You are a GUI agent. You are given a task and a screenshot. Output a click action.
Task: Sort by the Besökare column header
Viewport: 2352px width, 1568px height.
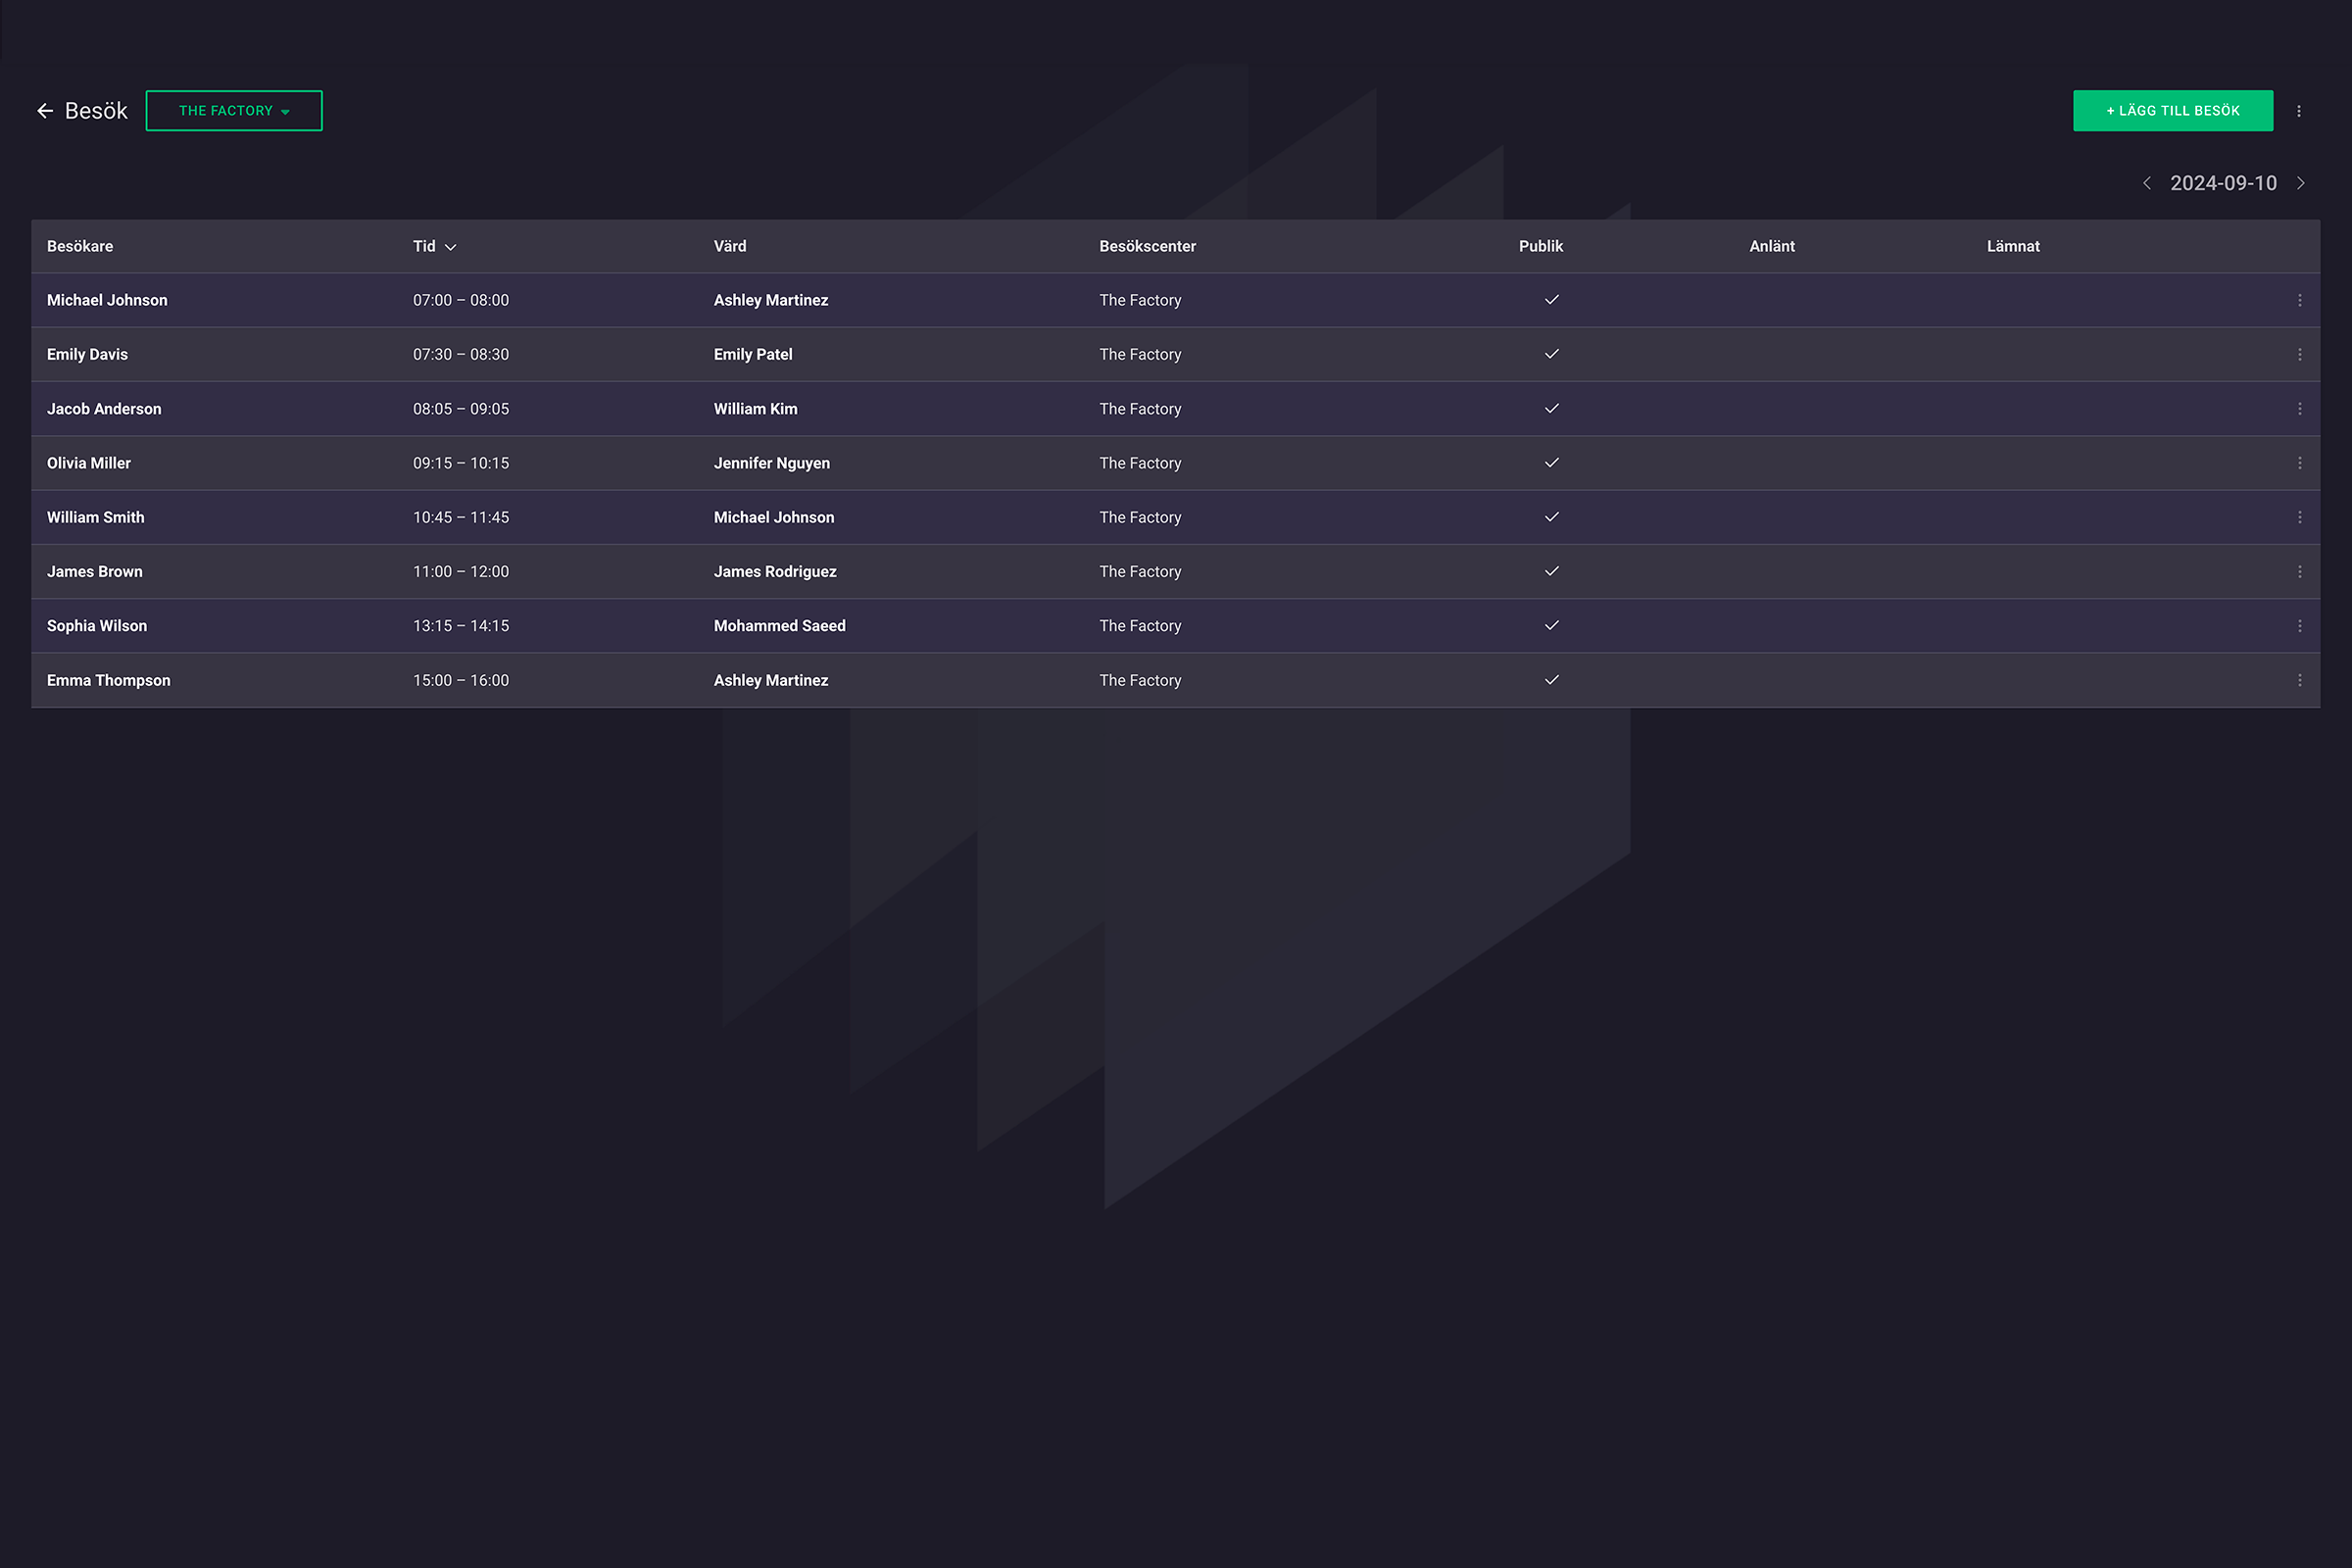pyautogui.click(x=80, y=246)
